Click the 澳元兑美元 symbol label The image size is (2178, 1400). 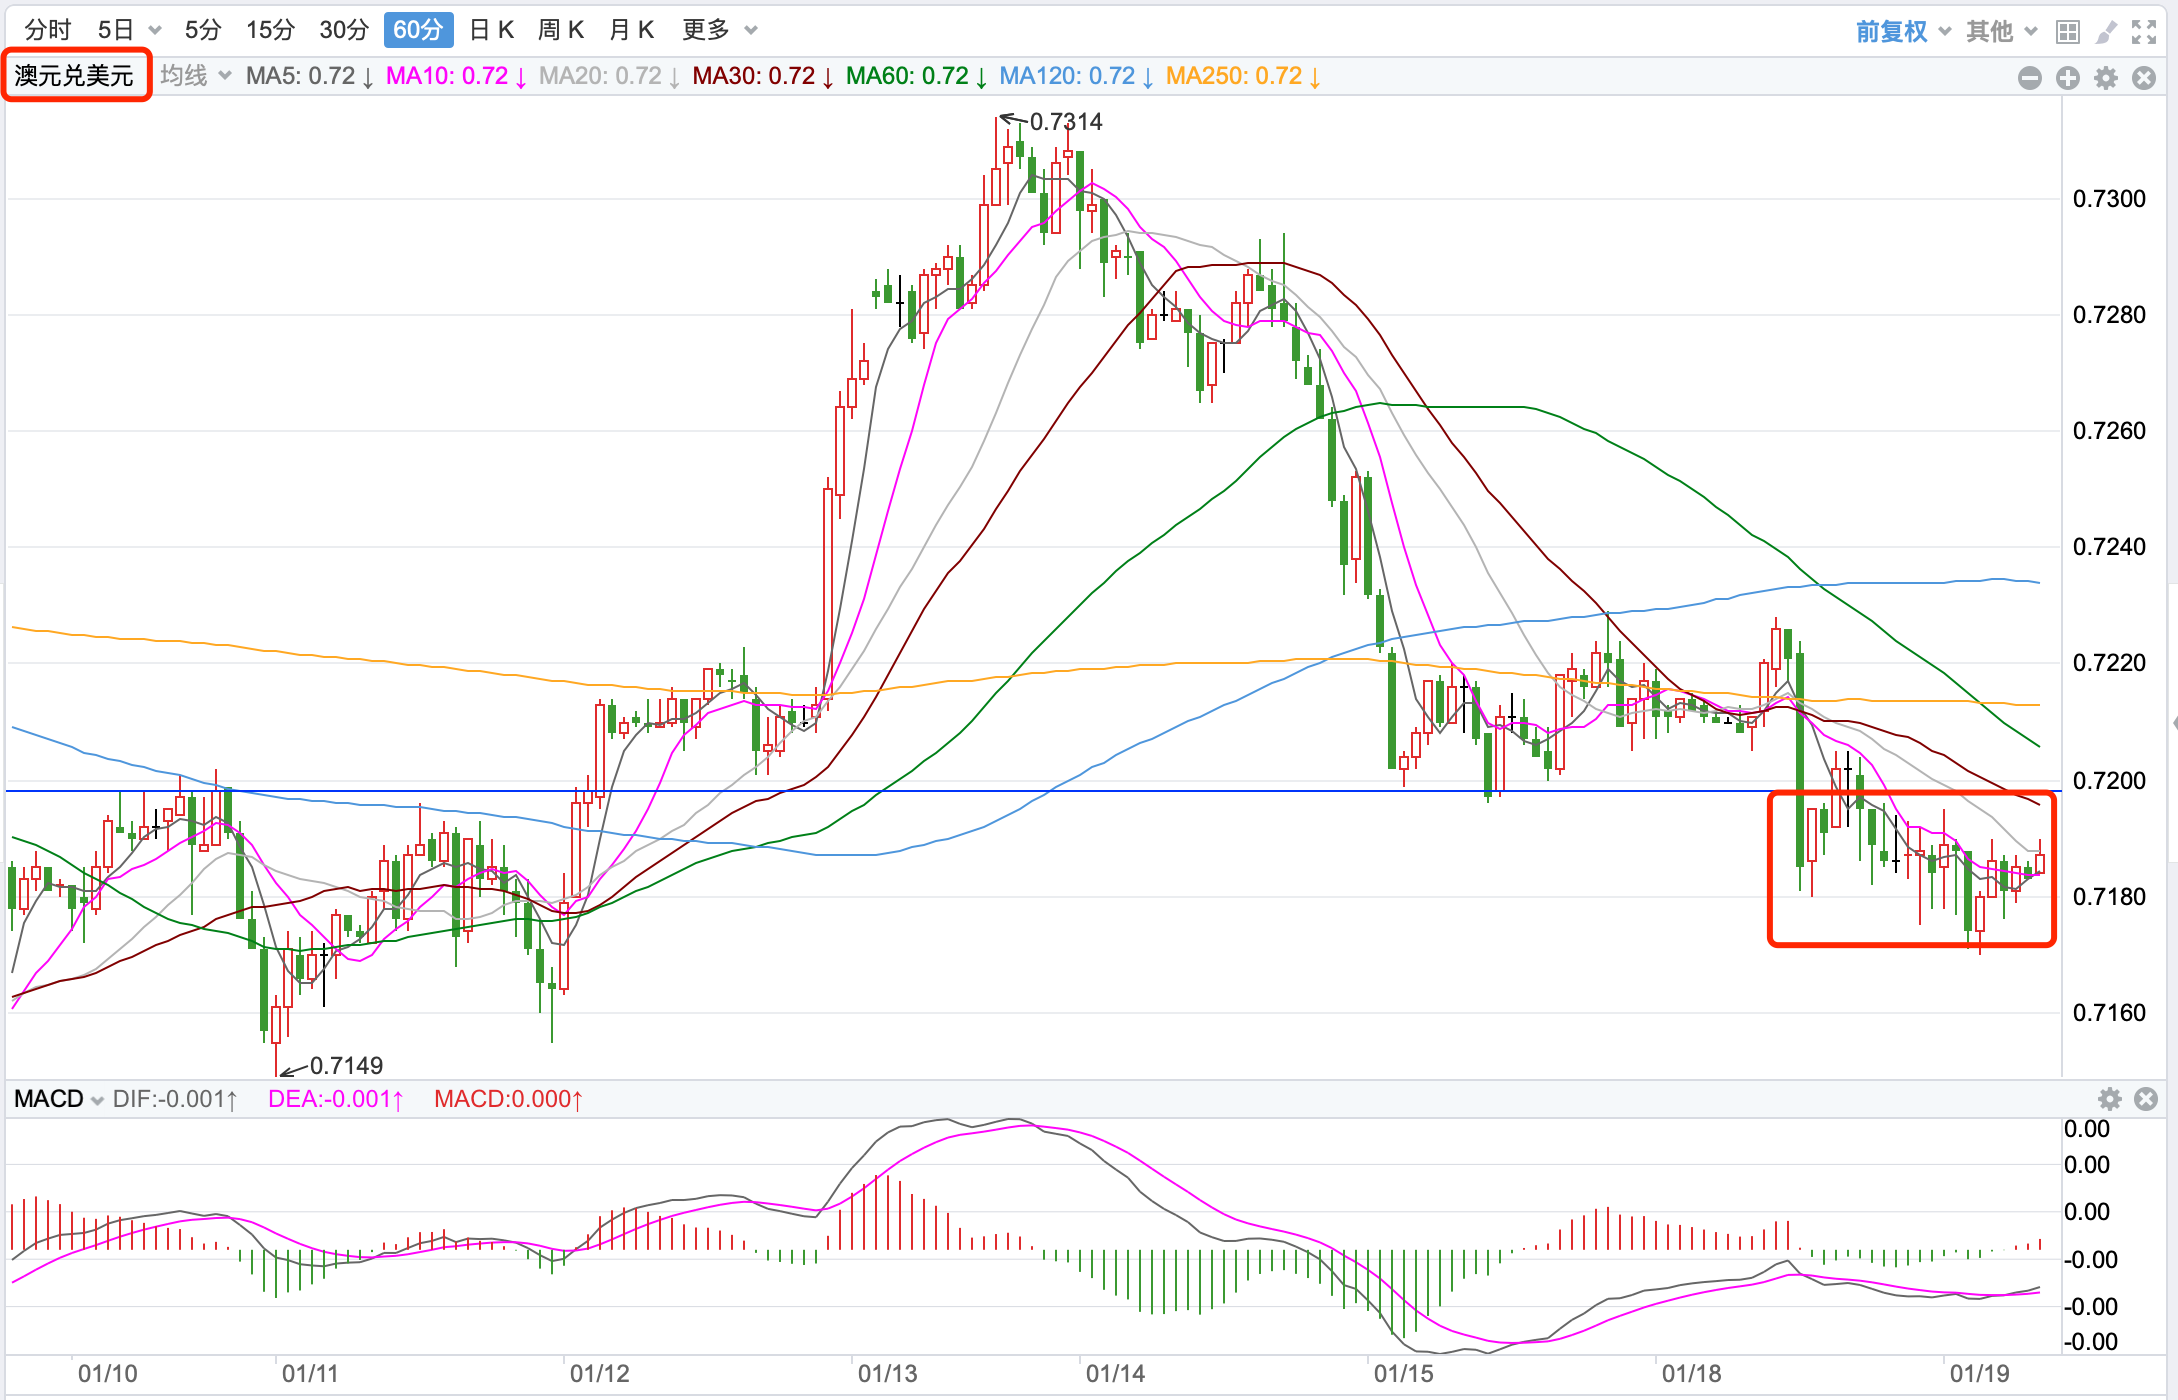pyautogui.click(x=74, y=76)
